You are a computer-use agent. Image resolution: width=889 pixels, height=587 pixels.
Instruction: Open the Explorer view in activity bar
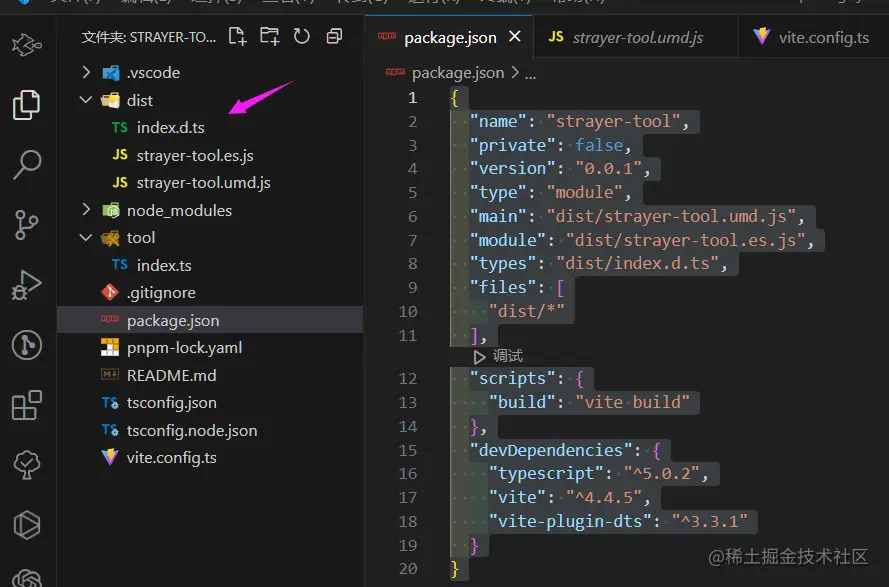click(27, 105)
